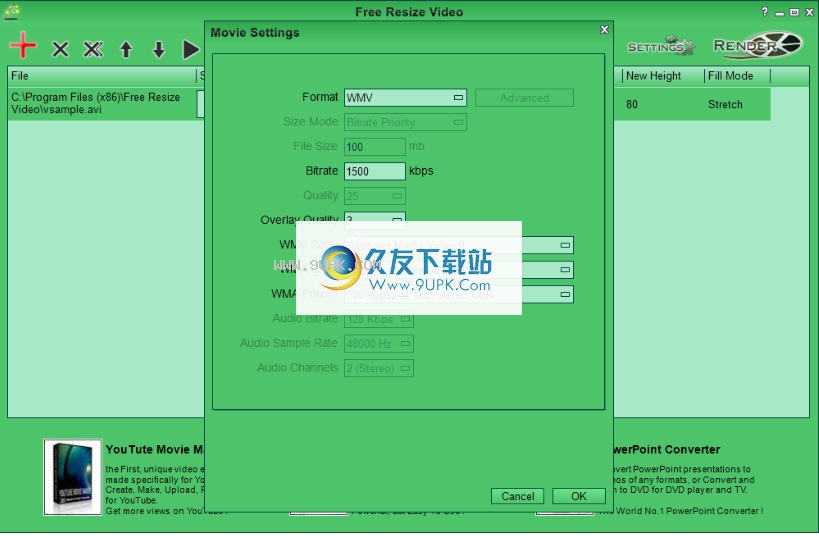This screenshot has width=819, height=536.
Task: Click the YouTube Movie Maker box thumbnail
Action: tap(73, 477)
